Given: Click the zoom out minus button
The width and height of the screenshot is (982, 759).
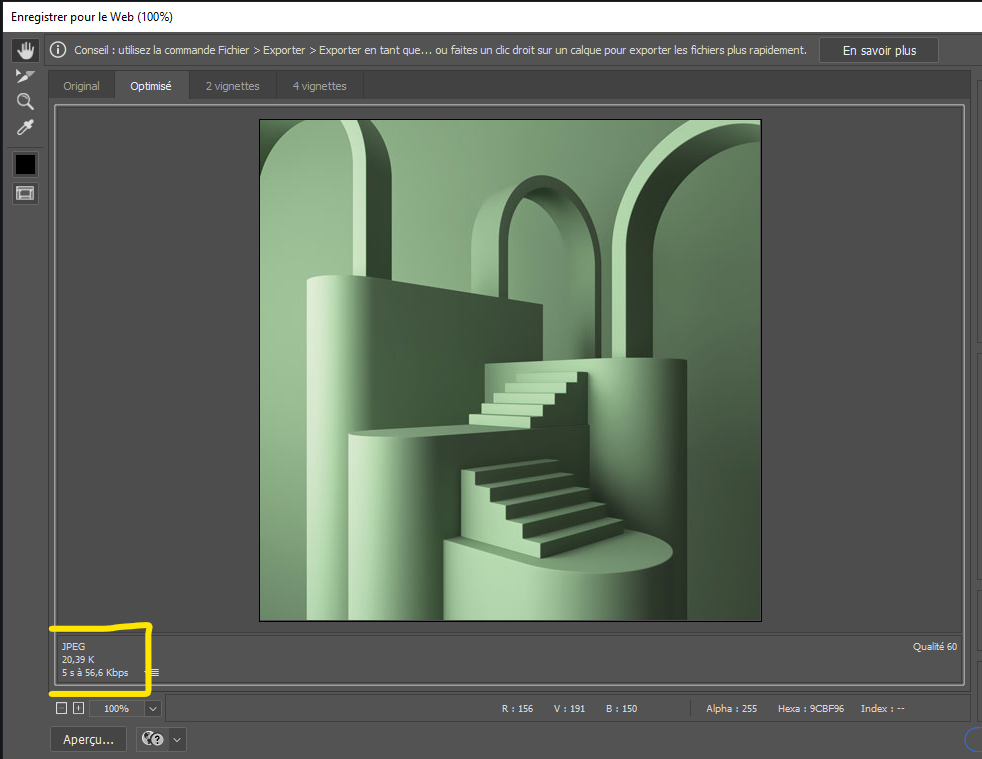Looking at the screenshot, I should pos(62,708).
